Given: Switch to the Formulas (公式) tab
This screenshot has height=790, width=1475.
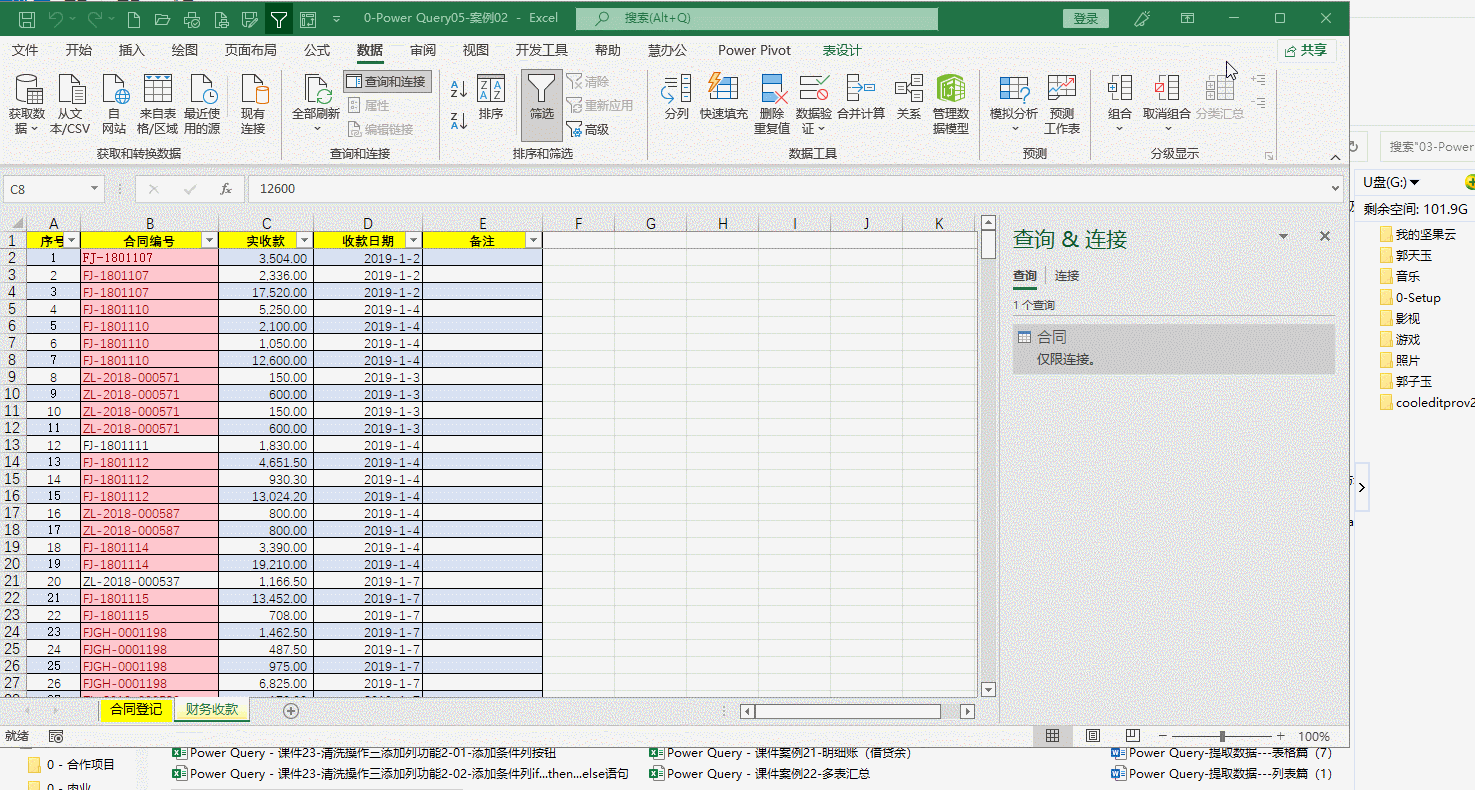Looking at the screenshot, I should pos(317,50).
